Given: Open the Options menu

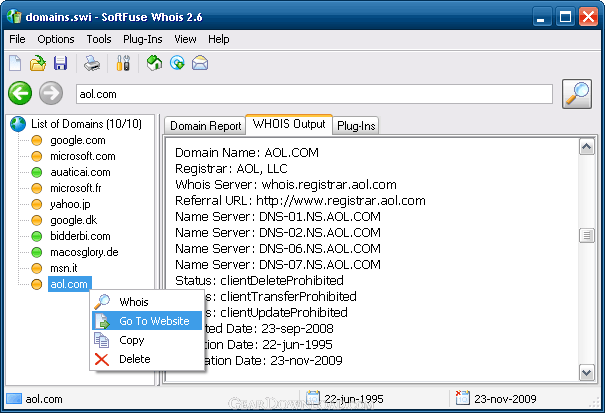Looking at the screenshot, I should (56, 39).
